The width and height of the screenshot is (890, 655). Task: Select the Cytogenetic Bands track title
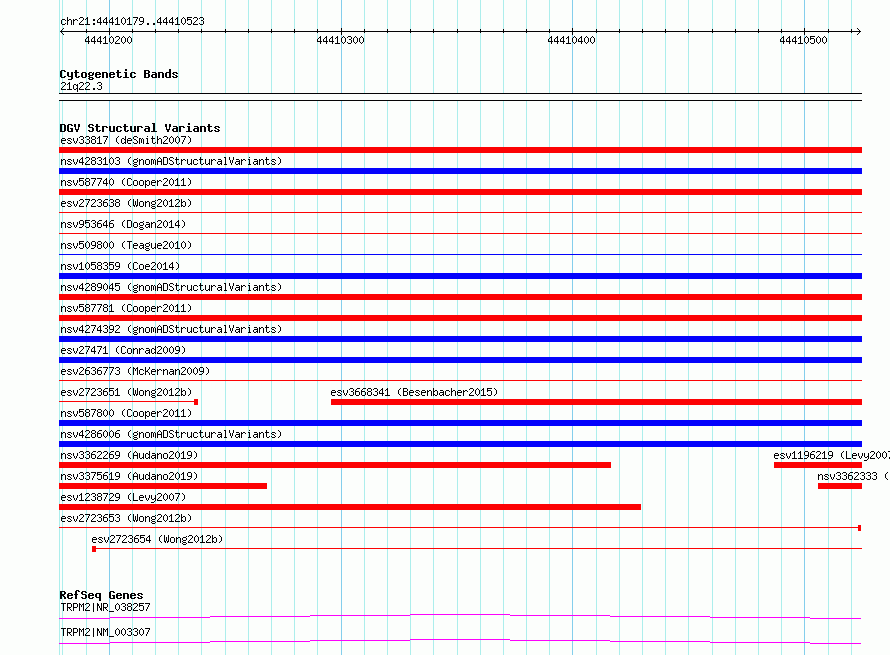point(119,74)
